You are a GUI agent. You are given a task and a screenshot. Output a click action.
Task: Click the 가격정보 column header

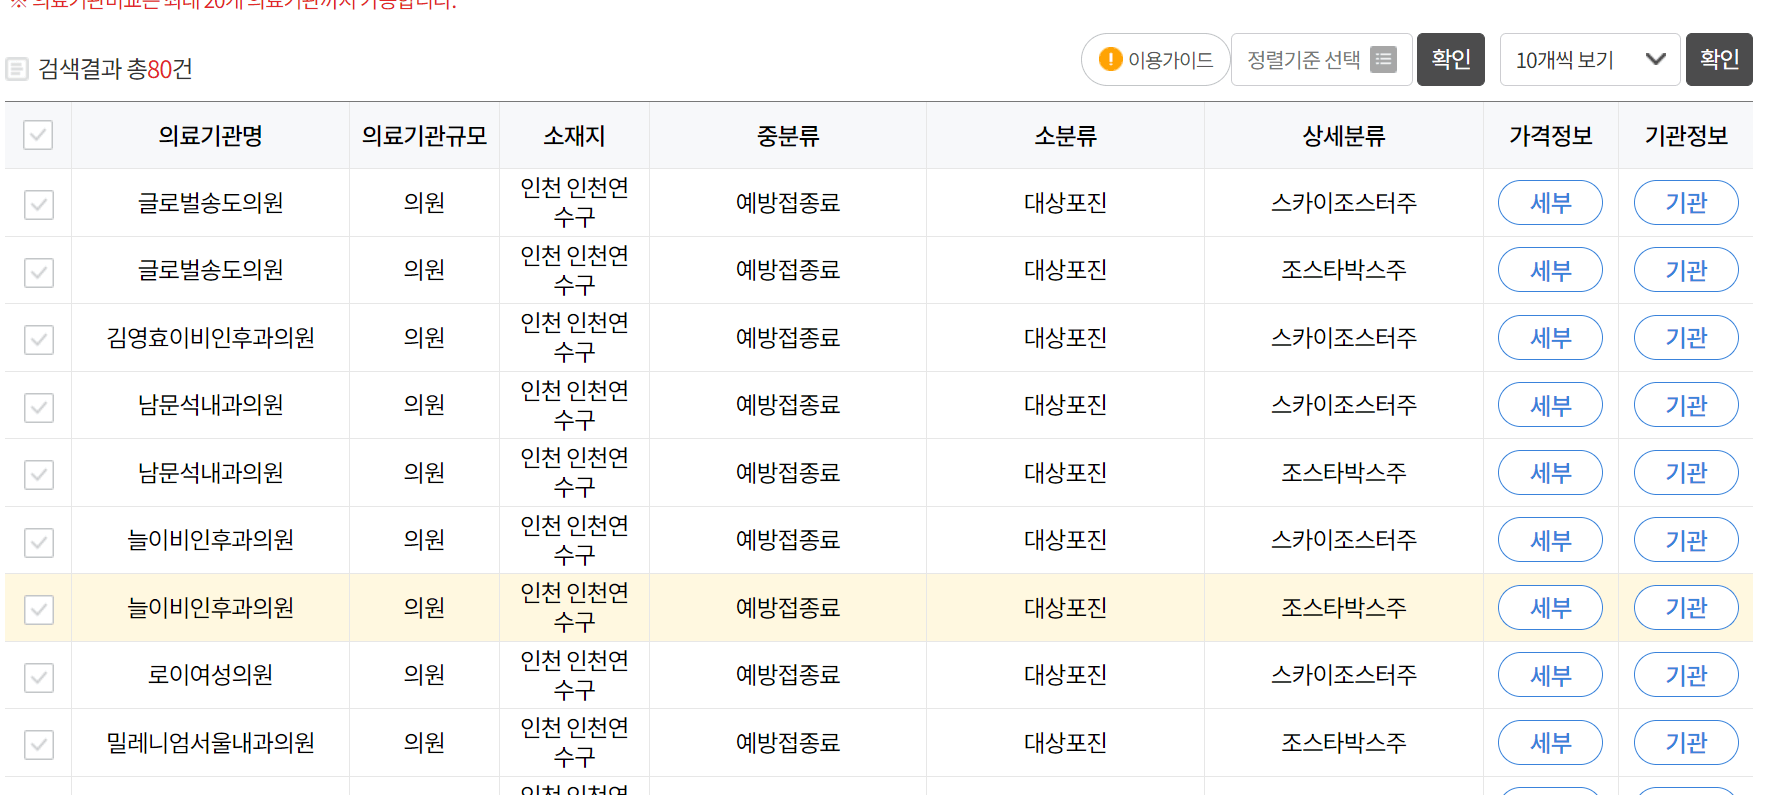click(1550, 136)
